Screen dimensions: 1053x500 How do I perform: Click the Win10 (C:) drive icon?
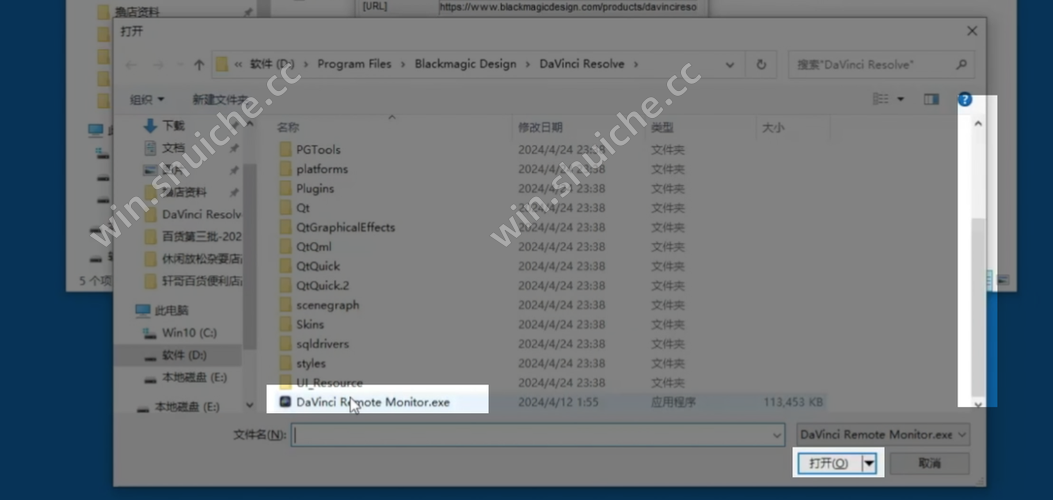point(150,333)
